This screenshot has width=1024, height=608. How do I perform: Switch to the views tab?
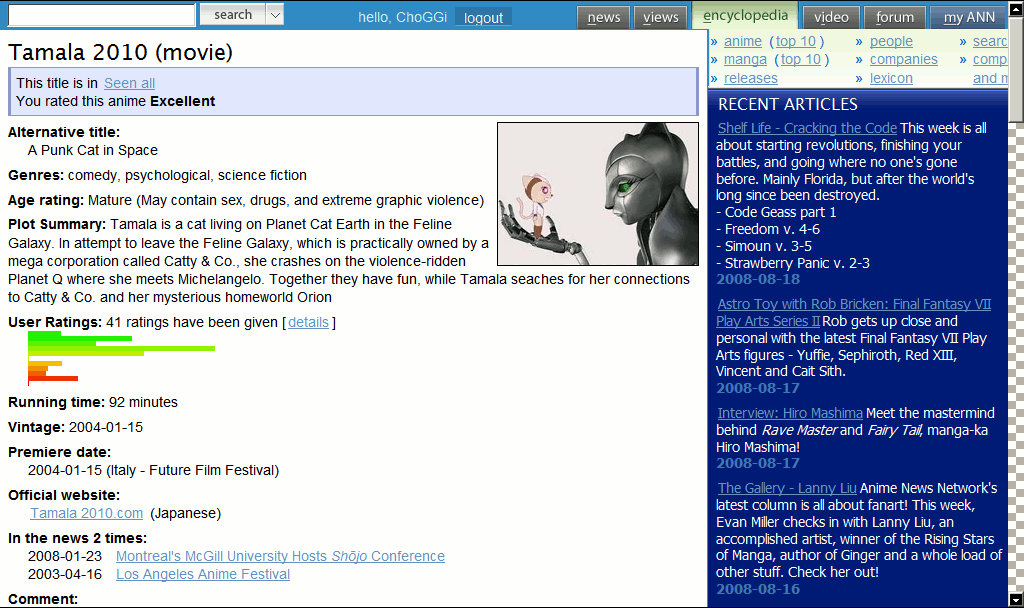coord(661,17)
